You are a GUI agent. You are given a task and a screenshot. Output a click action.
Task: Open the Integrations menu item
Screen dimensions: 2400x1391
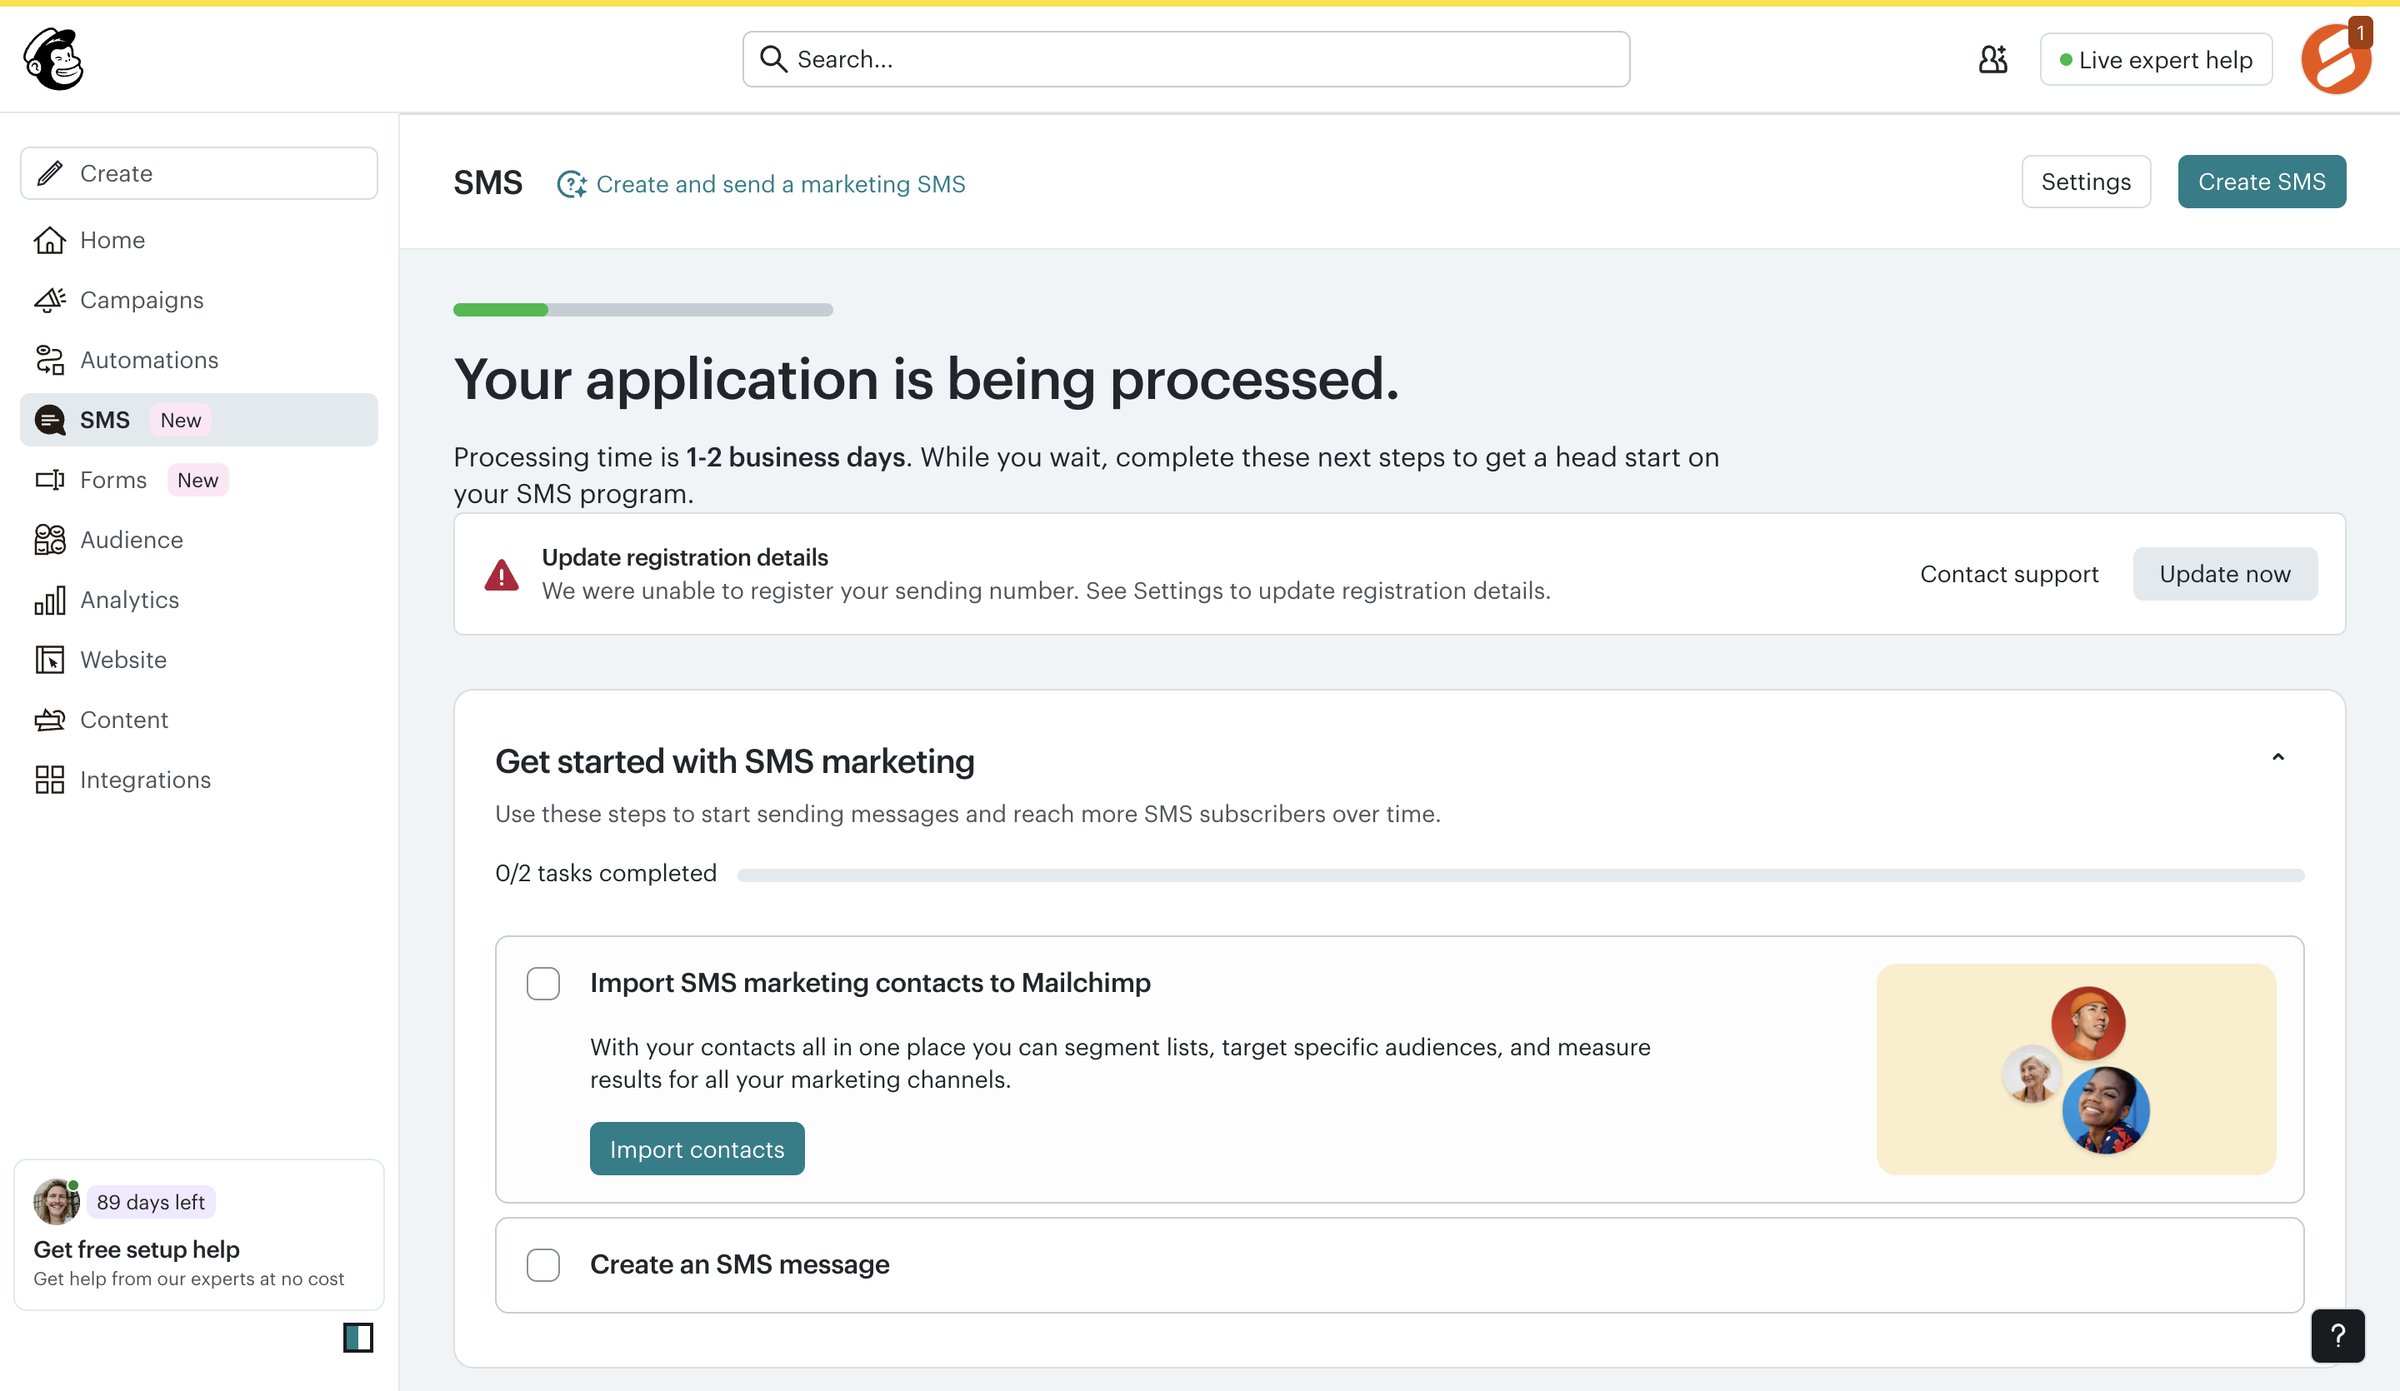[199, 780]
